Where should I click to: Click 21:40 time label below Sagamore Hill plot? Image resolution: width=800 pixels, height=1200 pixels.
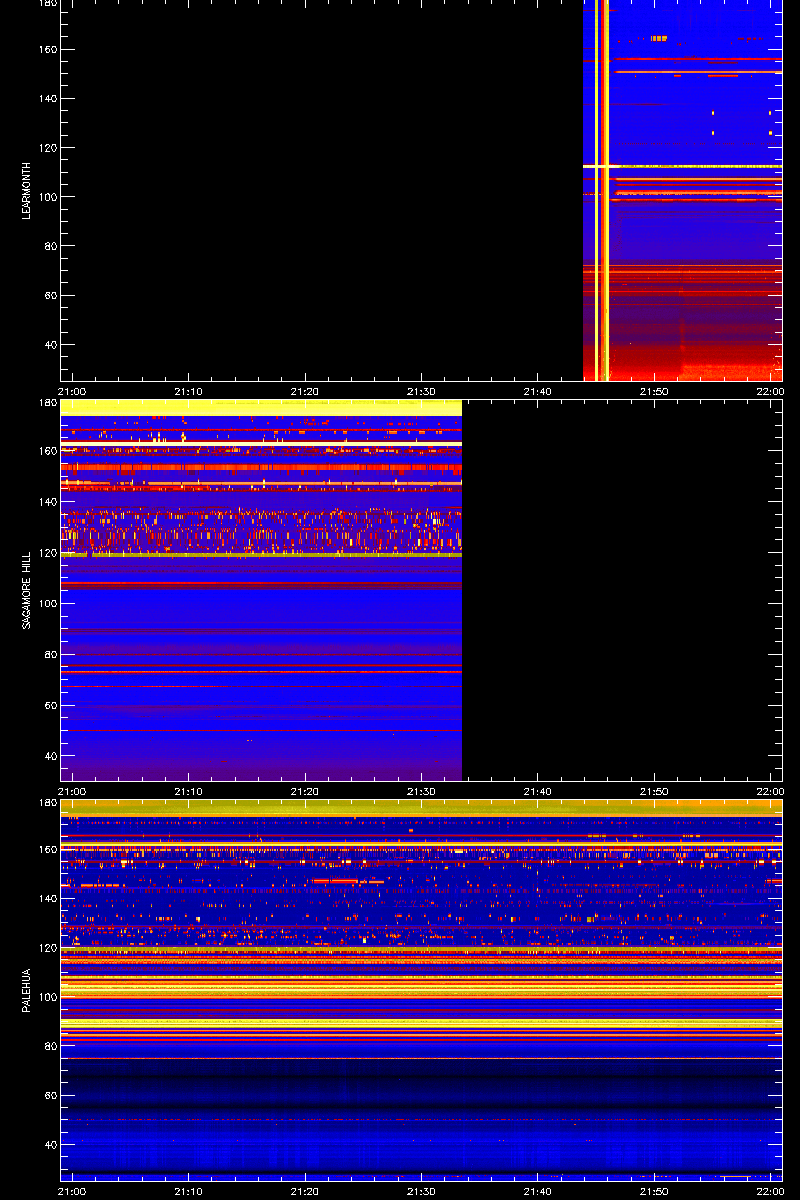[537, 791]
